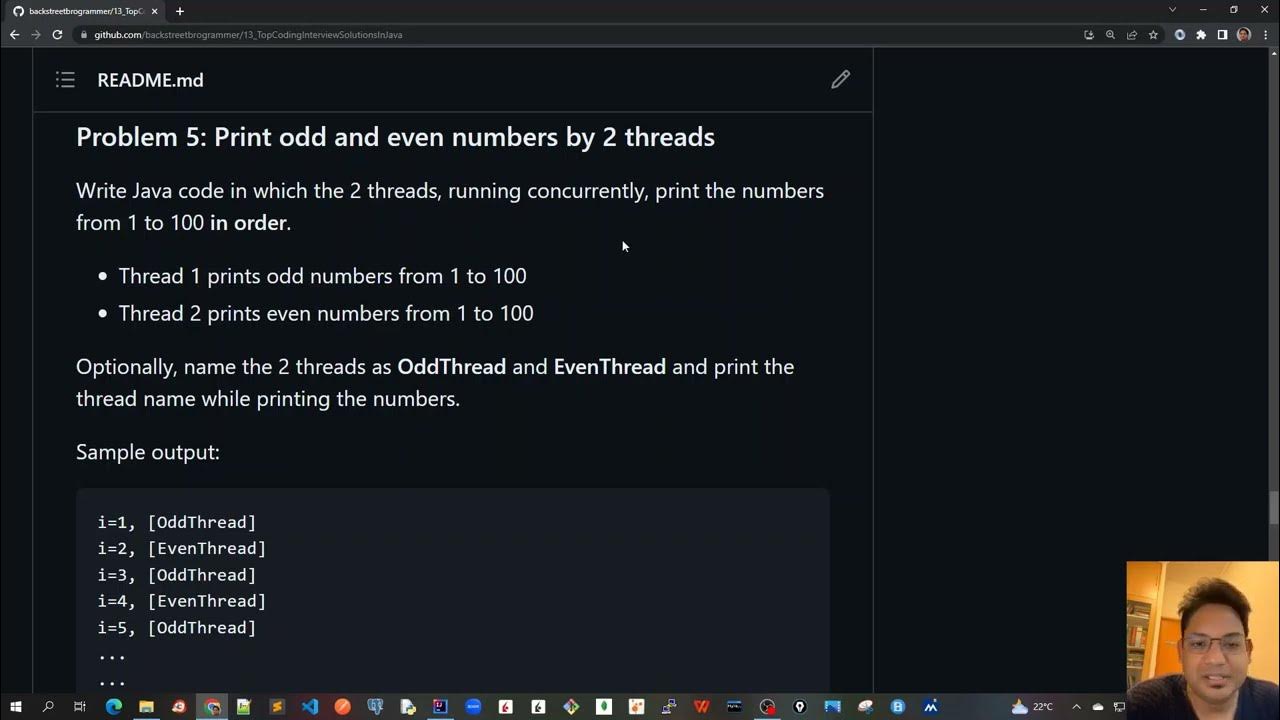Open the zoom magnifier in address bar

[1110, 35]
